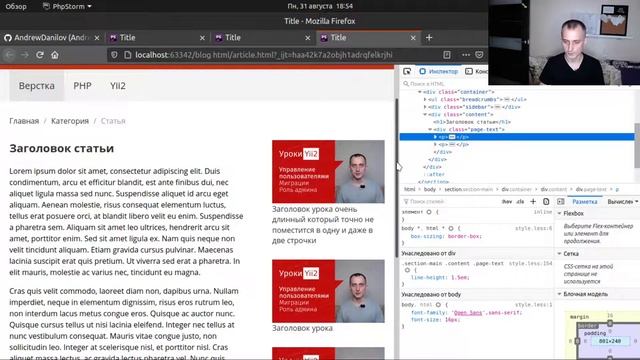640x360 pixels.
Task: Follow the Главная breadcrumb link
Action: point(24,121)
